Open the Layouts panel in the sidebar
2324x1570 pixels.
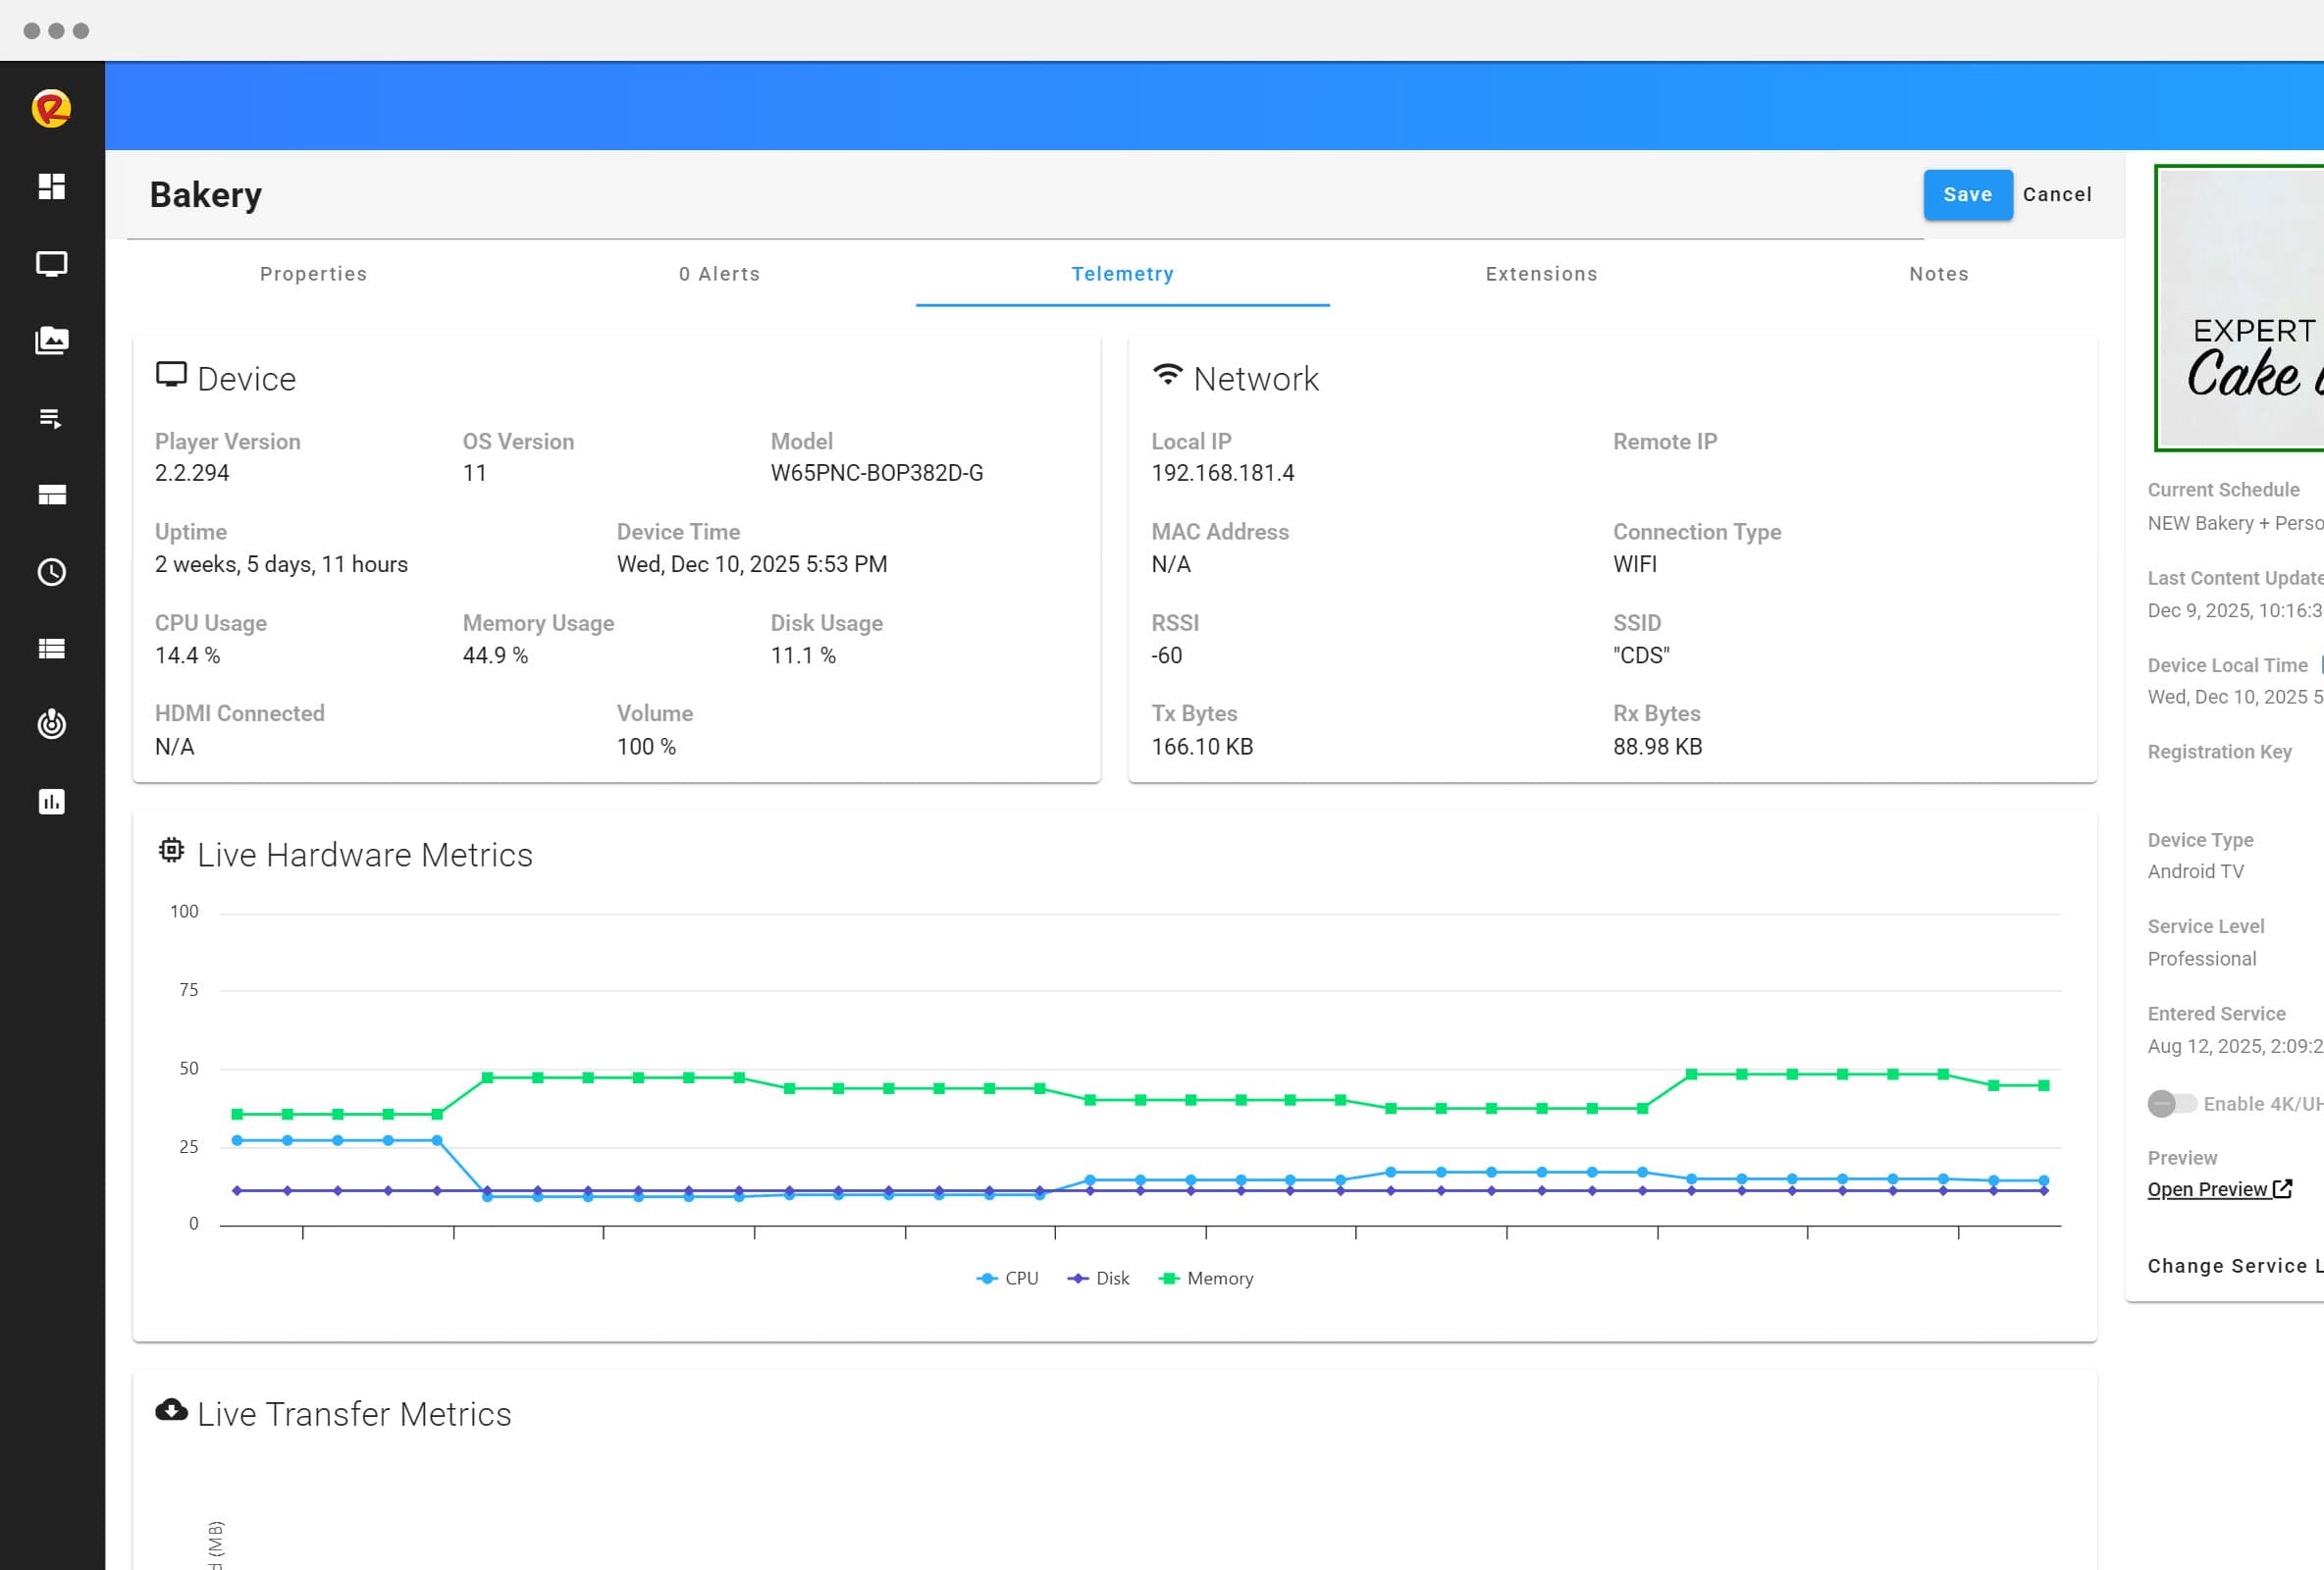(52, 494)
